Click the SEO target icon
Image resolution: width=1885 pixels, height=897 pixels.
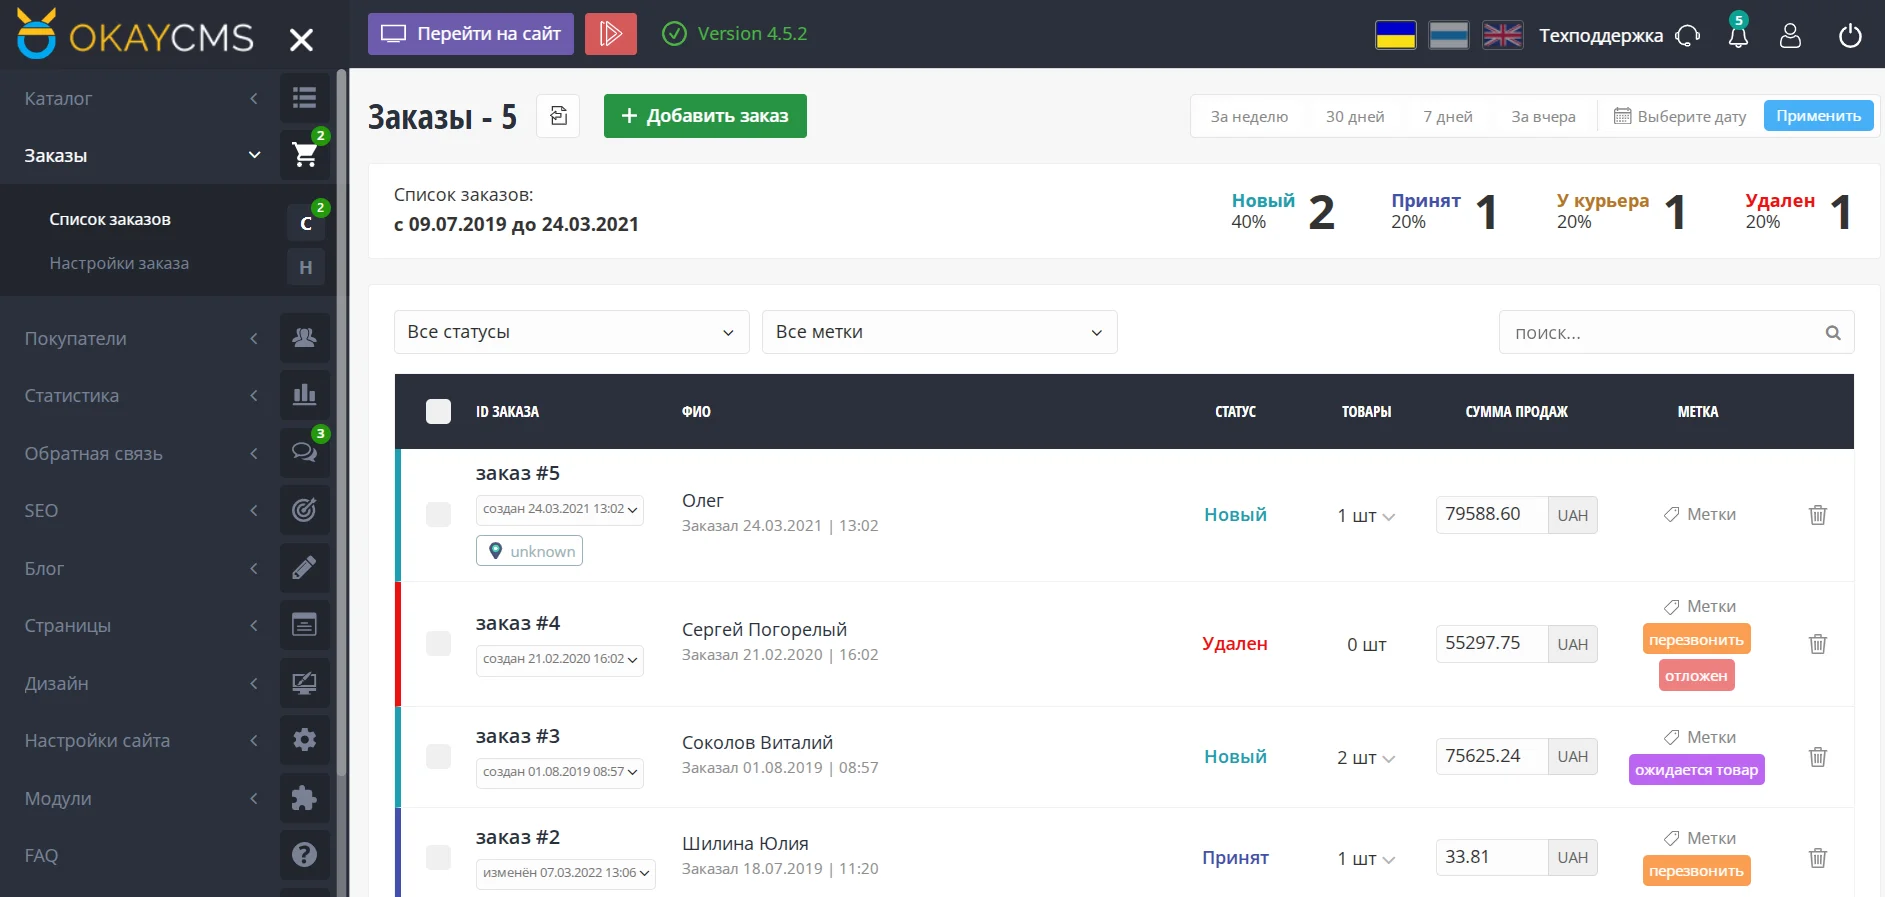(304, 510)
